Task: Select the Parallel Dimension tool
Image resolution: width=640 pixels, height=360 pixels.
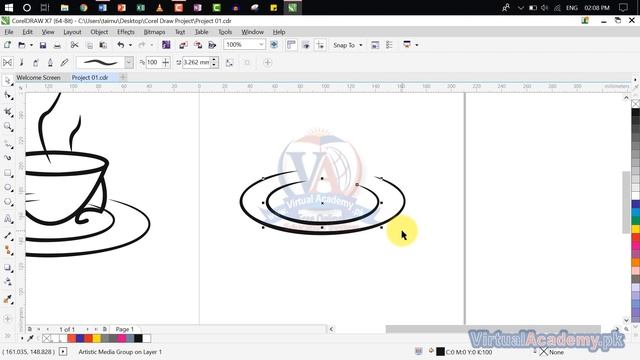Action: (x=7, y=236)
